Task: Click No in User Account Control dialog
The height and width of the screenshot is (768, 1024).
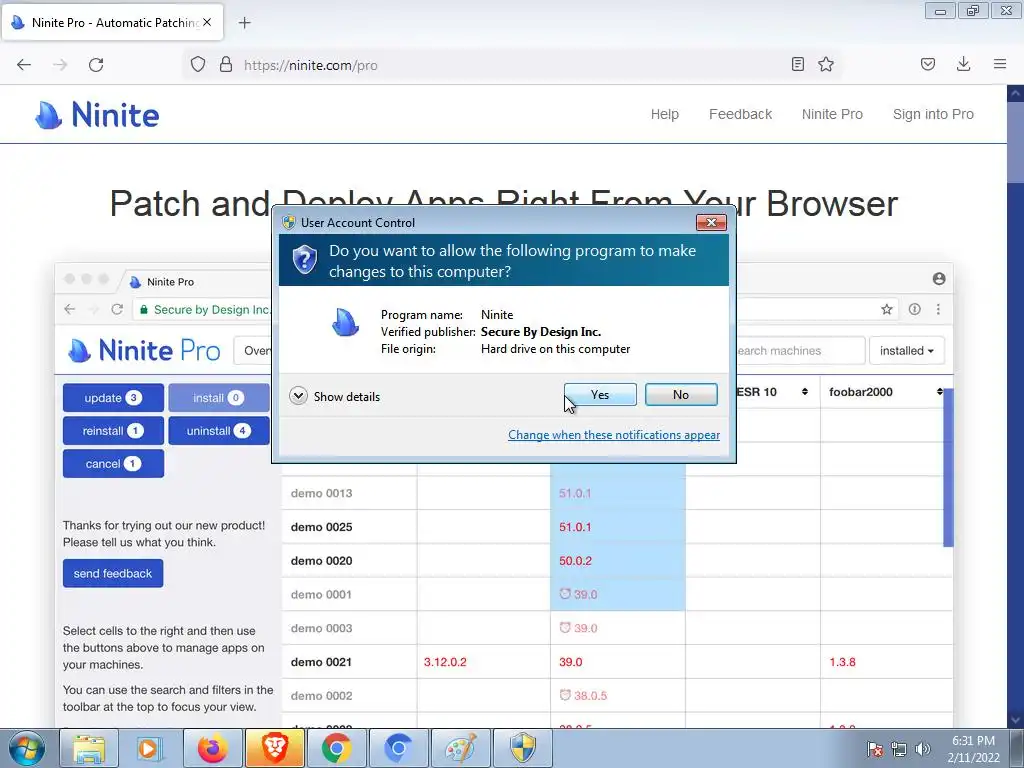Action: [x=681, y=394]
